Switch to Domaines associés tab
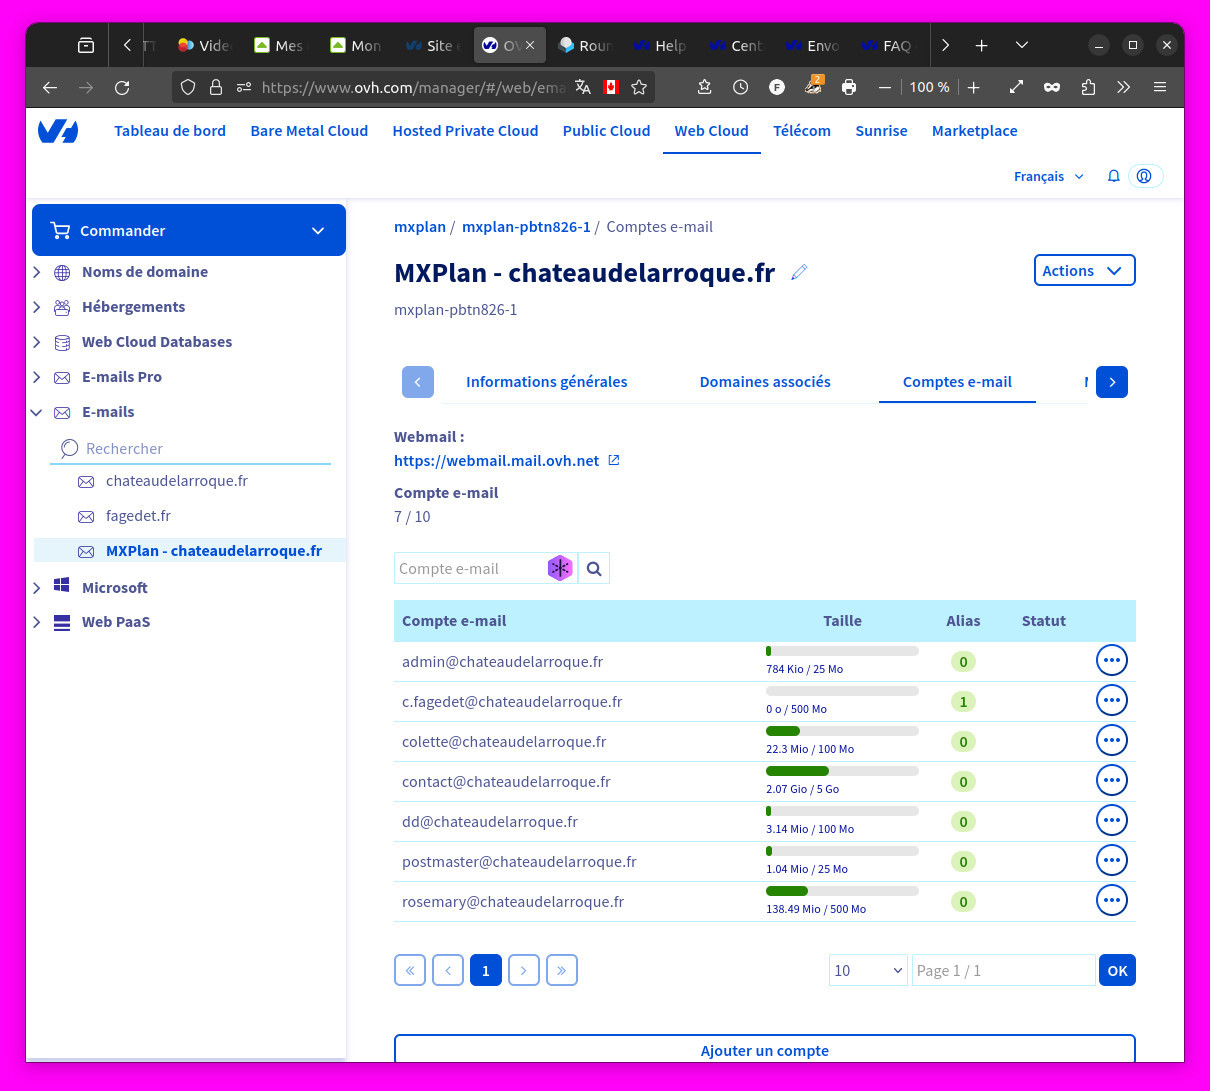This screenshot has width=1210, height=1091. [765, 382]
